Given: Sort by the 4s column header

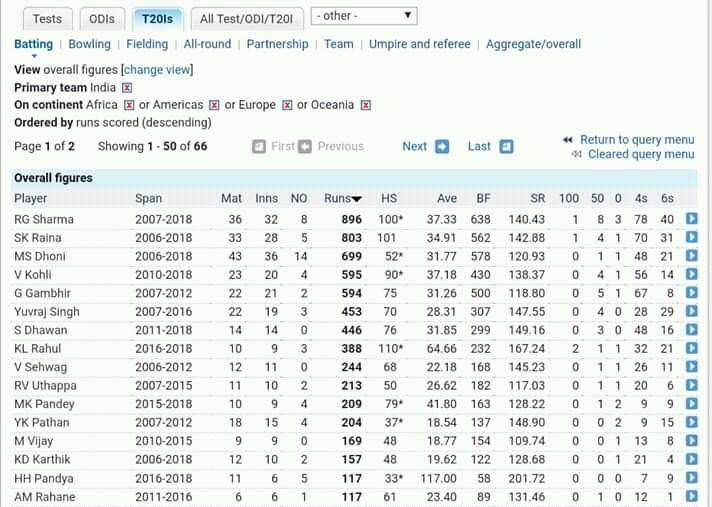Looking at the screenshot, I should point(641,198).
